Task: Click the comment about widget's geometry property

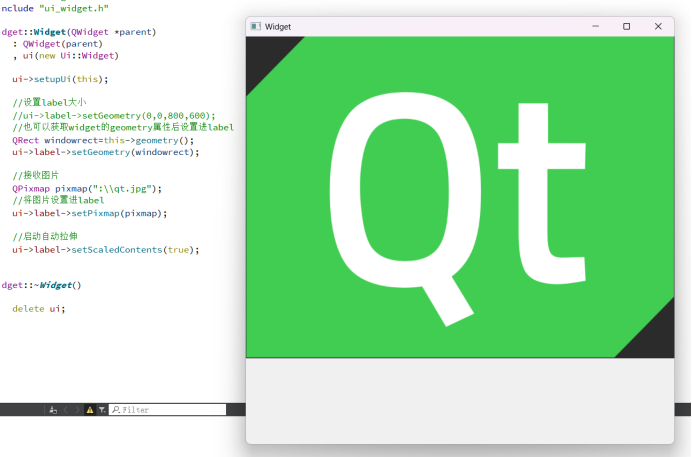Action: 123,127
